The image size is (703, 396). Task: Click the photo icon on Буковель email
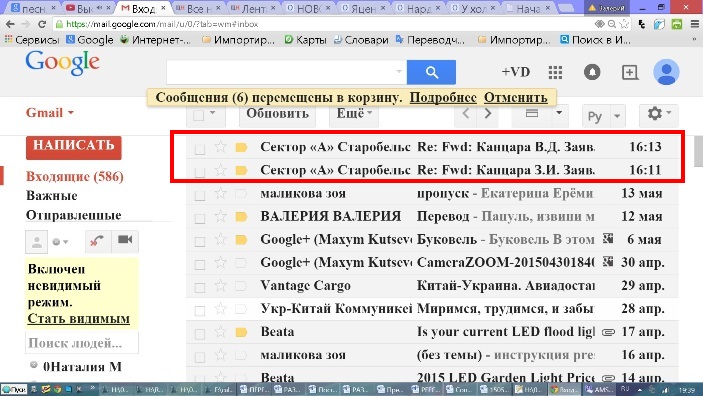tap(608, 239)
